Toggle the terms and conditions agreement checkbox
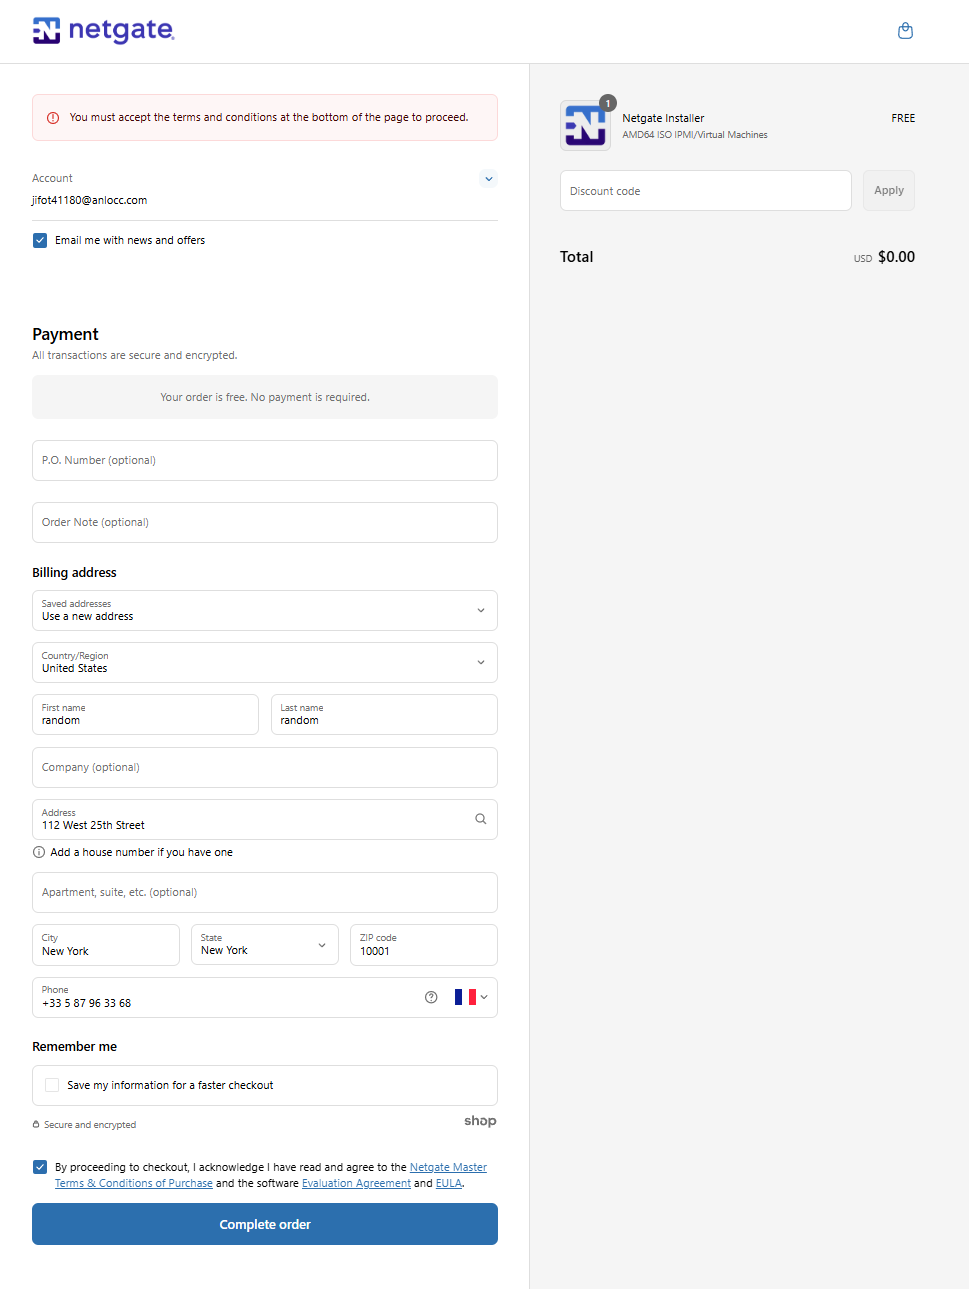 (40, 1167)
